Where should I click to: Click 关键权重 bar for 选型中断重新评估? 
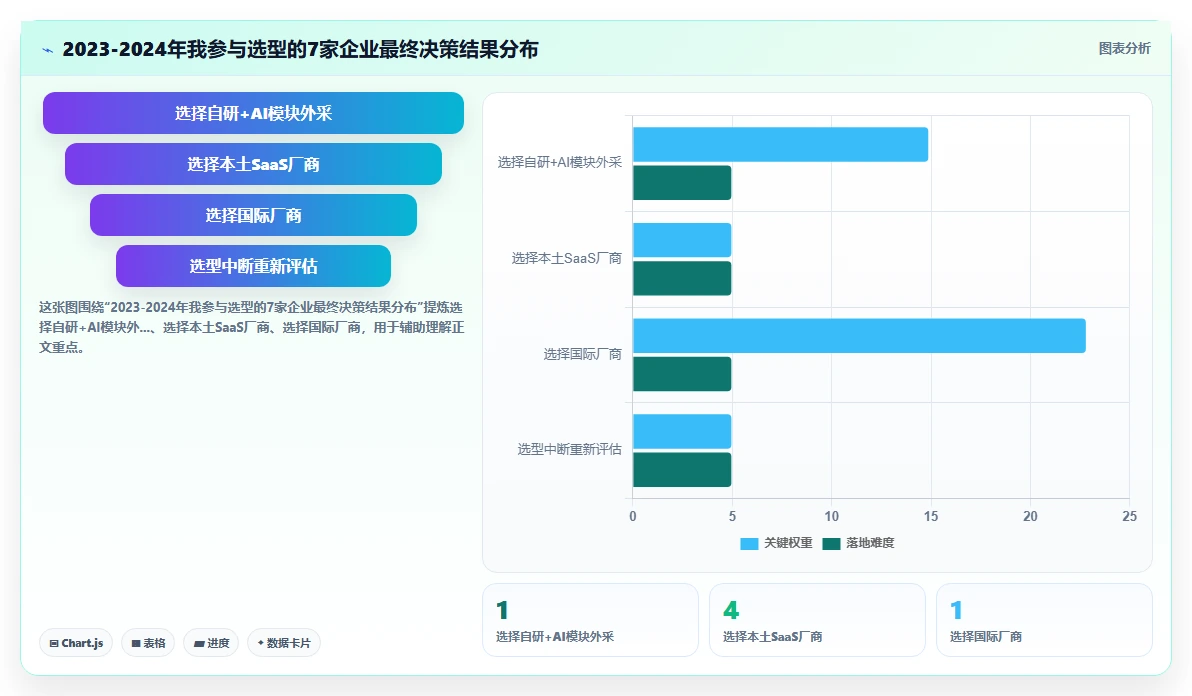[x=682, y=432]
